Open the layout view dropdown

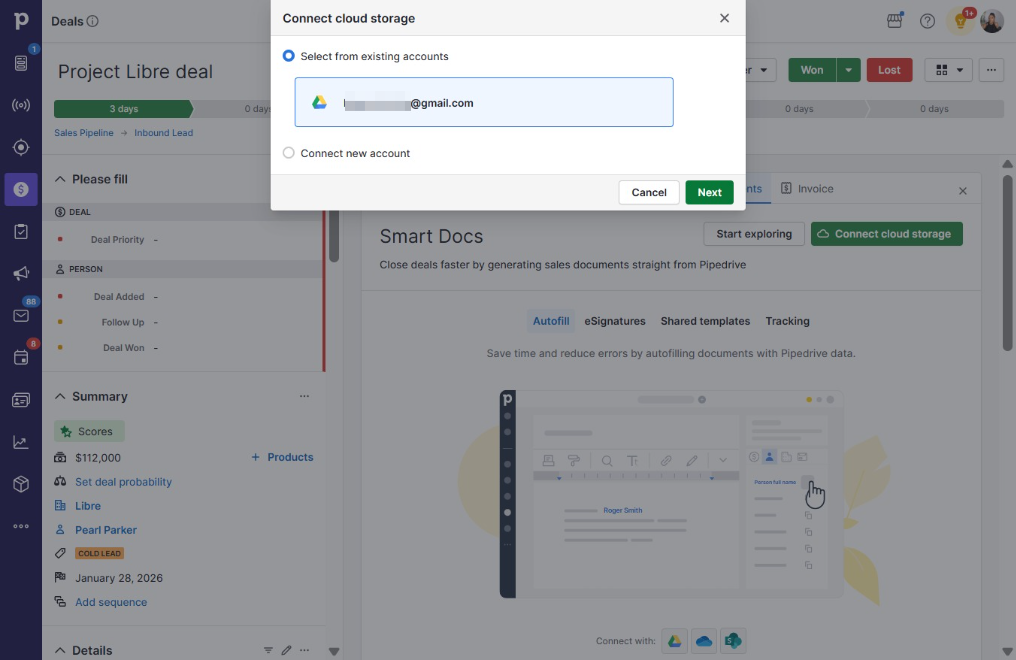click(949, 70)
